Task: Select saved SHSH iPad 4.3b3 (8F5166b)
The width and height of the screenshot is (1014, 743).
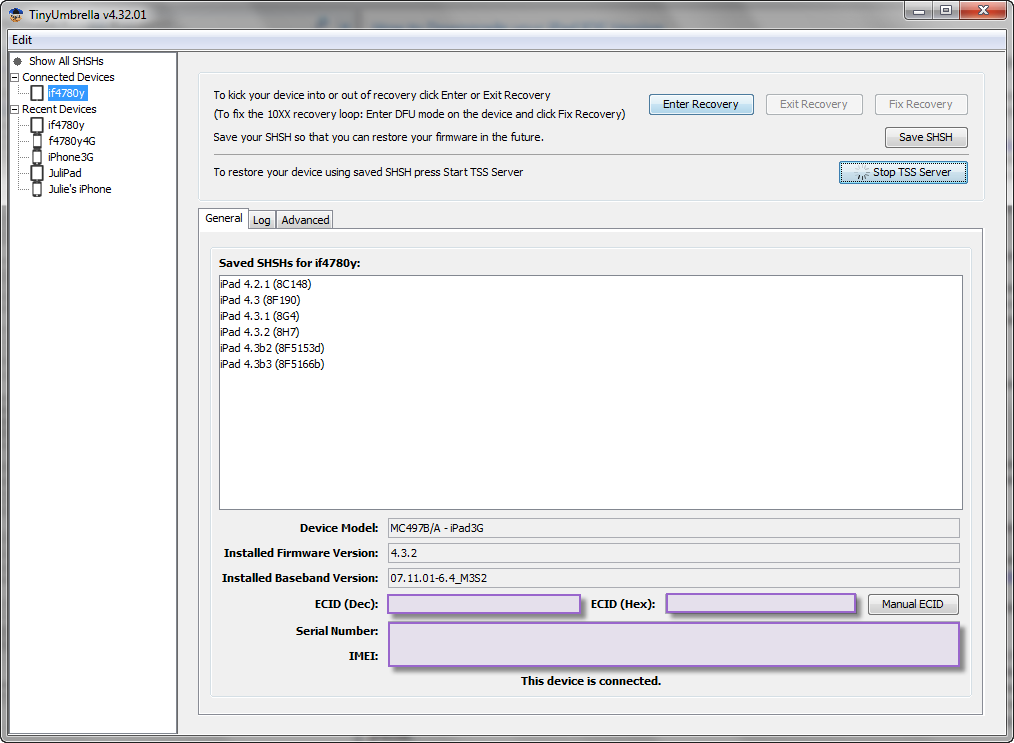Action: 272,364
